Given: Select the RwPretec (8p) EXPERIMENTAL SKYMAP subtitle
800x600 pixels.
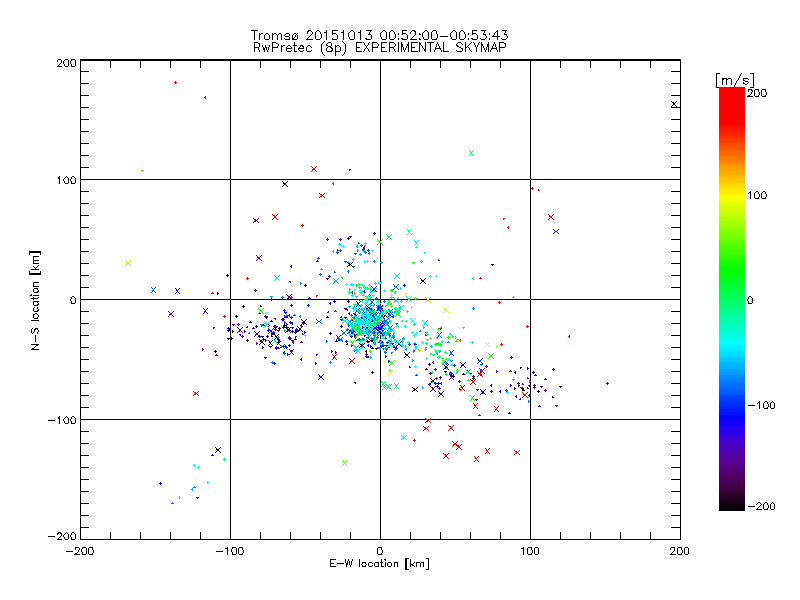Looking at the screenshot, I should click(380, 48).
